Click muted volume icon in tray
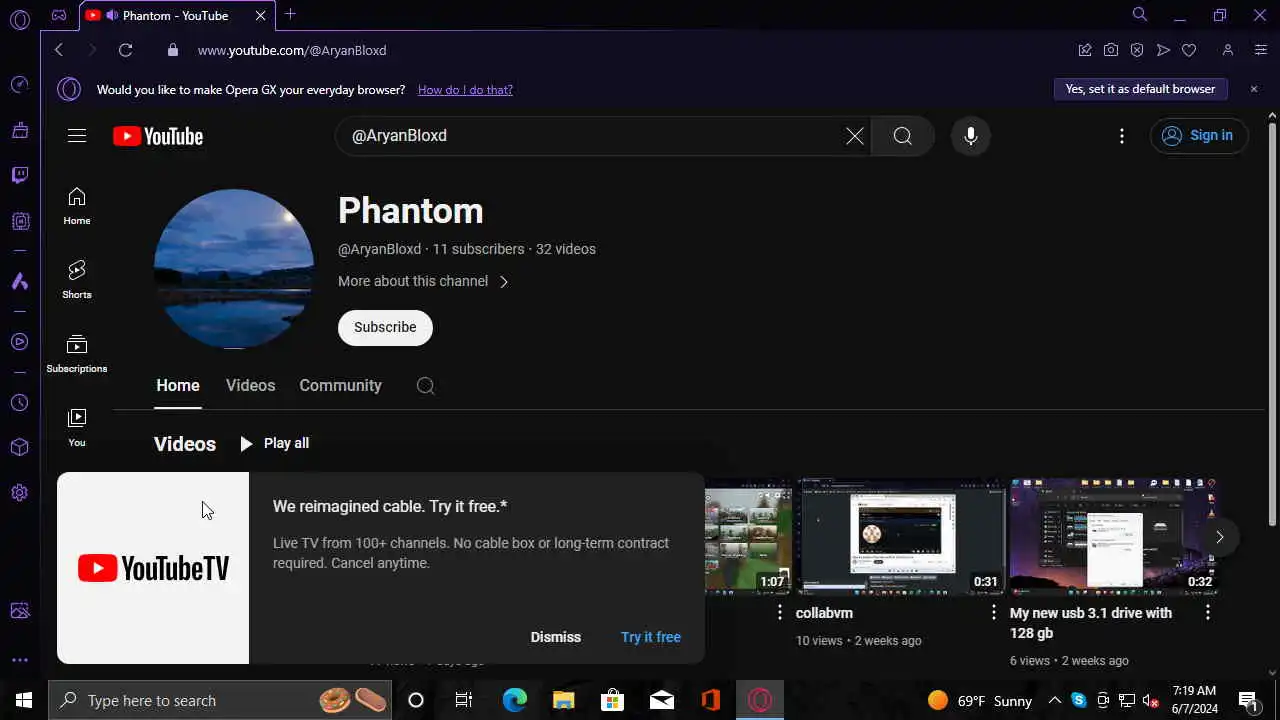This screenshot has width=1280, height=720. pos(1151,700)
